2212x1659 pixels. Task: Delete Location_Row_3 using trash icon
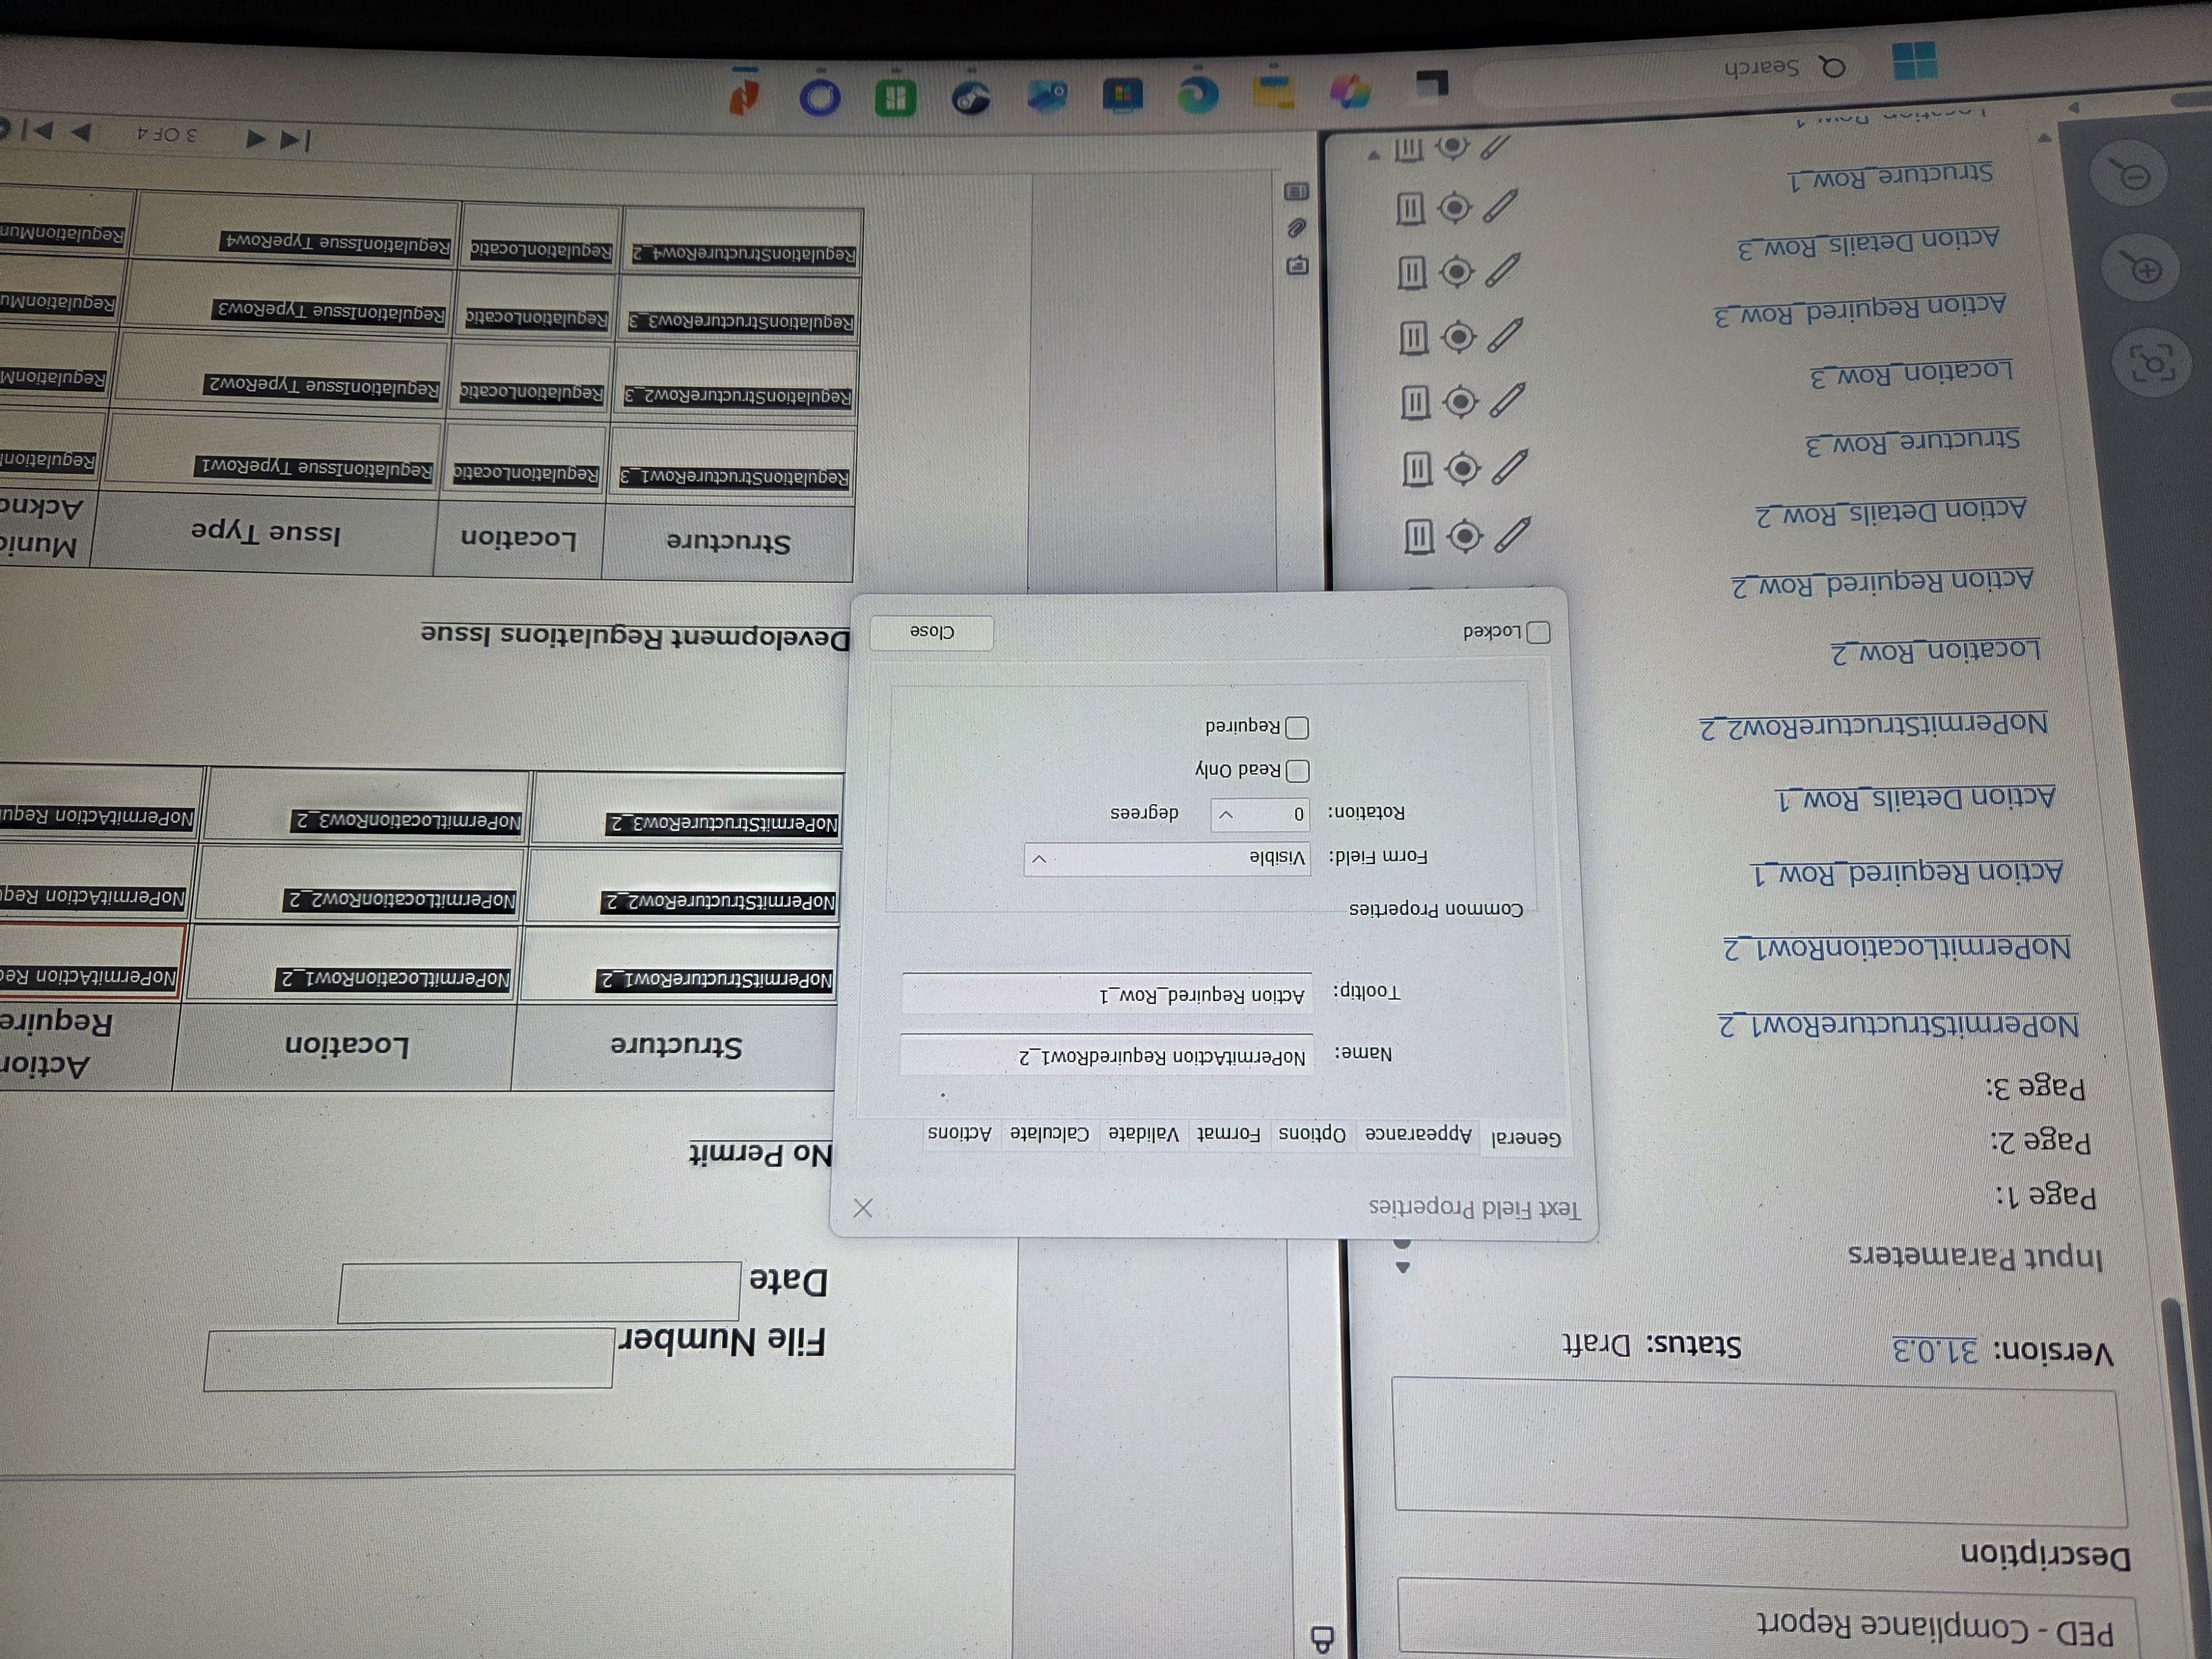tap(1415, 402)
